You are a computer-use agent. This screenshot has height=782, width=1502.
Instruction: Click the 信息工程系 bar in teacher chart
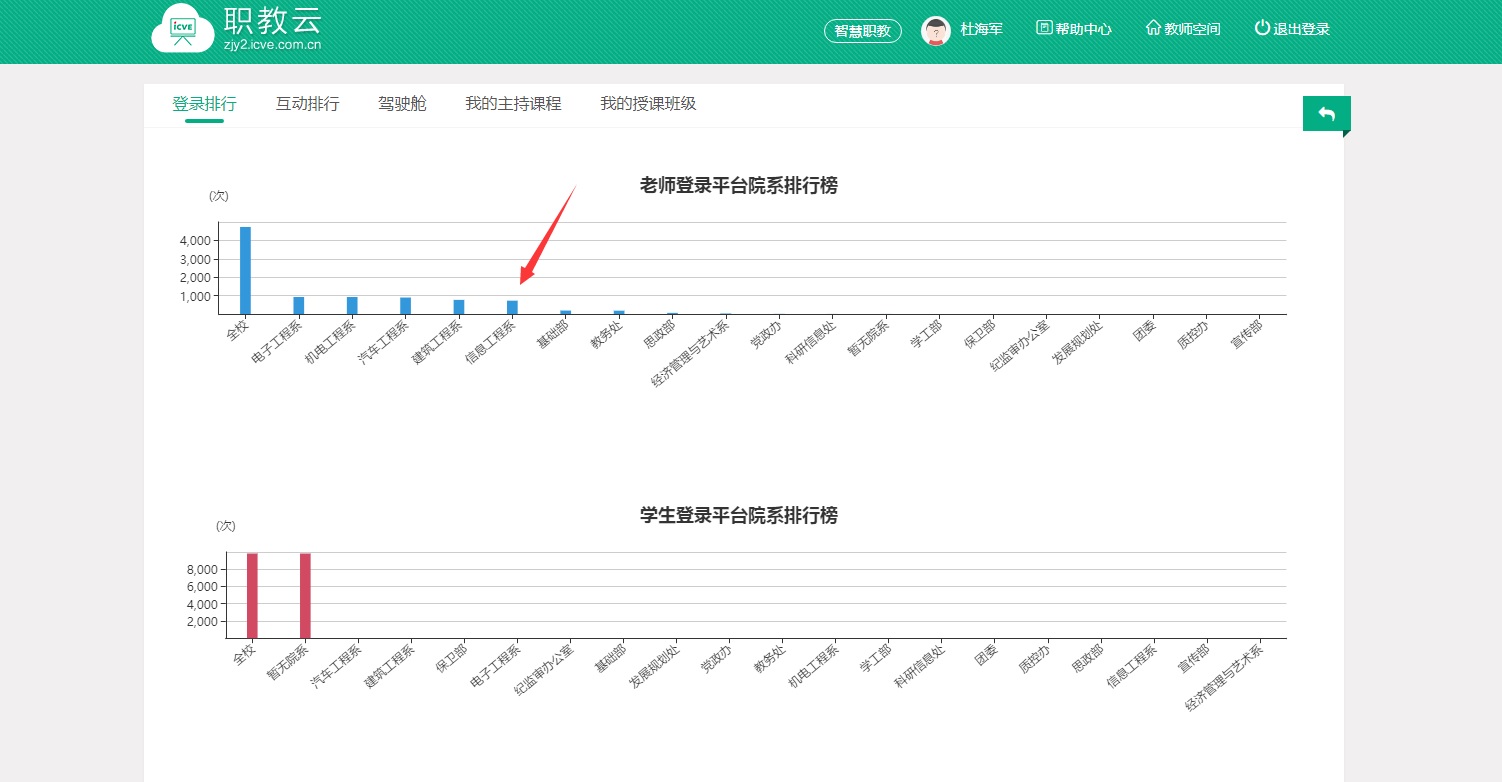(512, 308)
